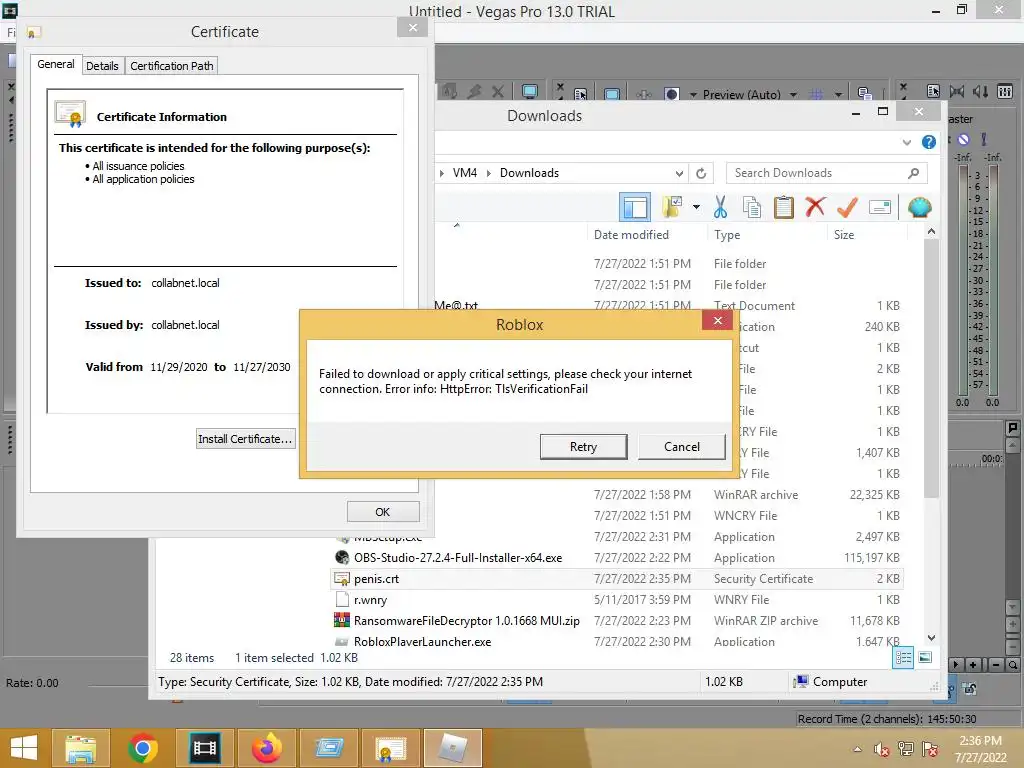This screenshot has width=1024, height=768.
Task: Click the red X Delete icon
Action: tap(814, 207)
